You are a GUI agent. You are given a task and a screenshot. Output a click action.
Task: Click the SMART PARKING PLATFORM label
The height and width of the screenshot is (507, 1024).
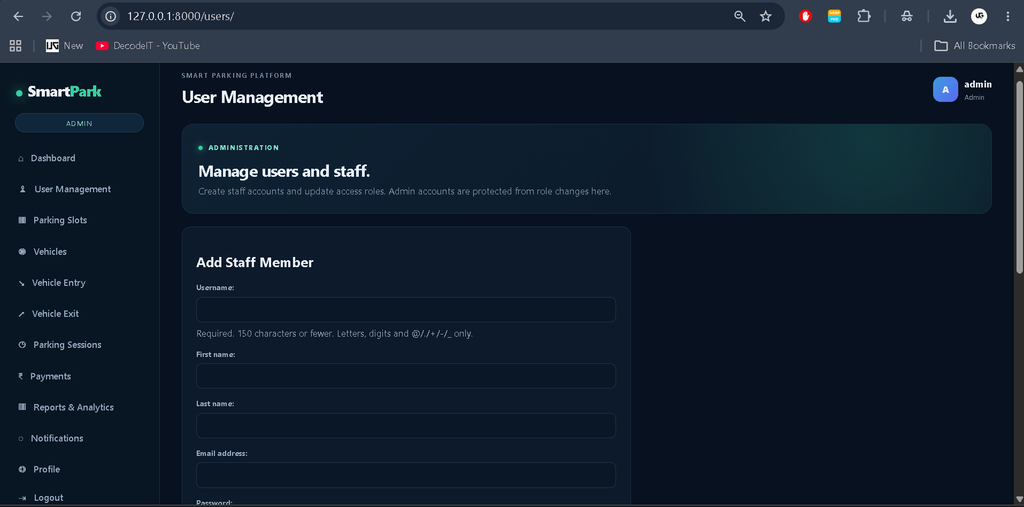237,76
